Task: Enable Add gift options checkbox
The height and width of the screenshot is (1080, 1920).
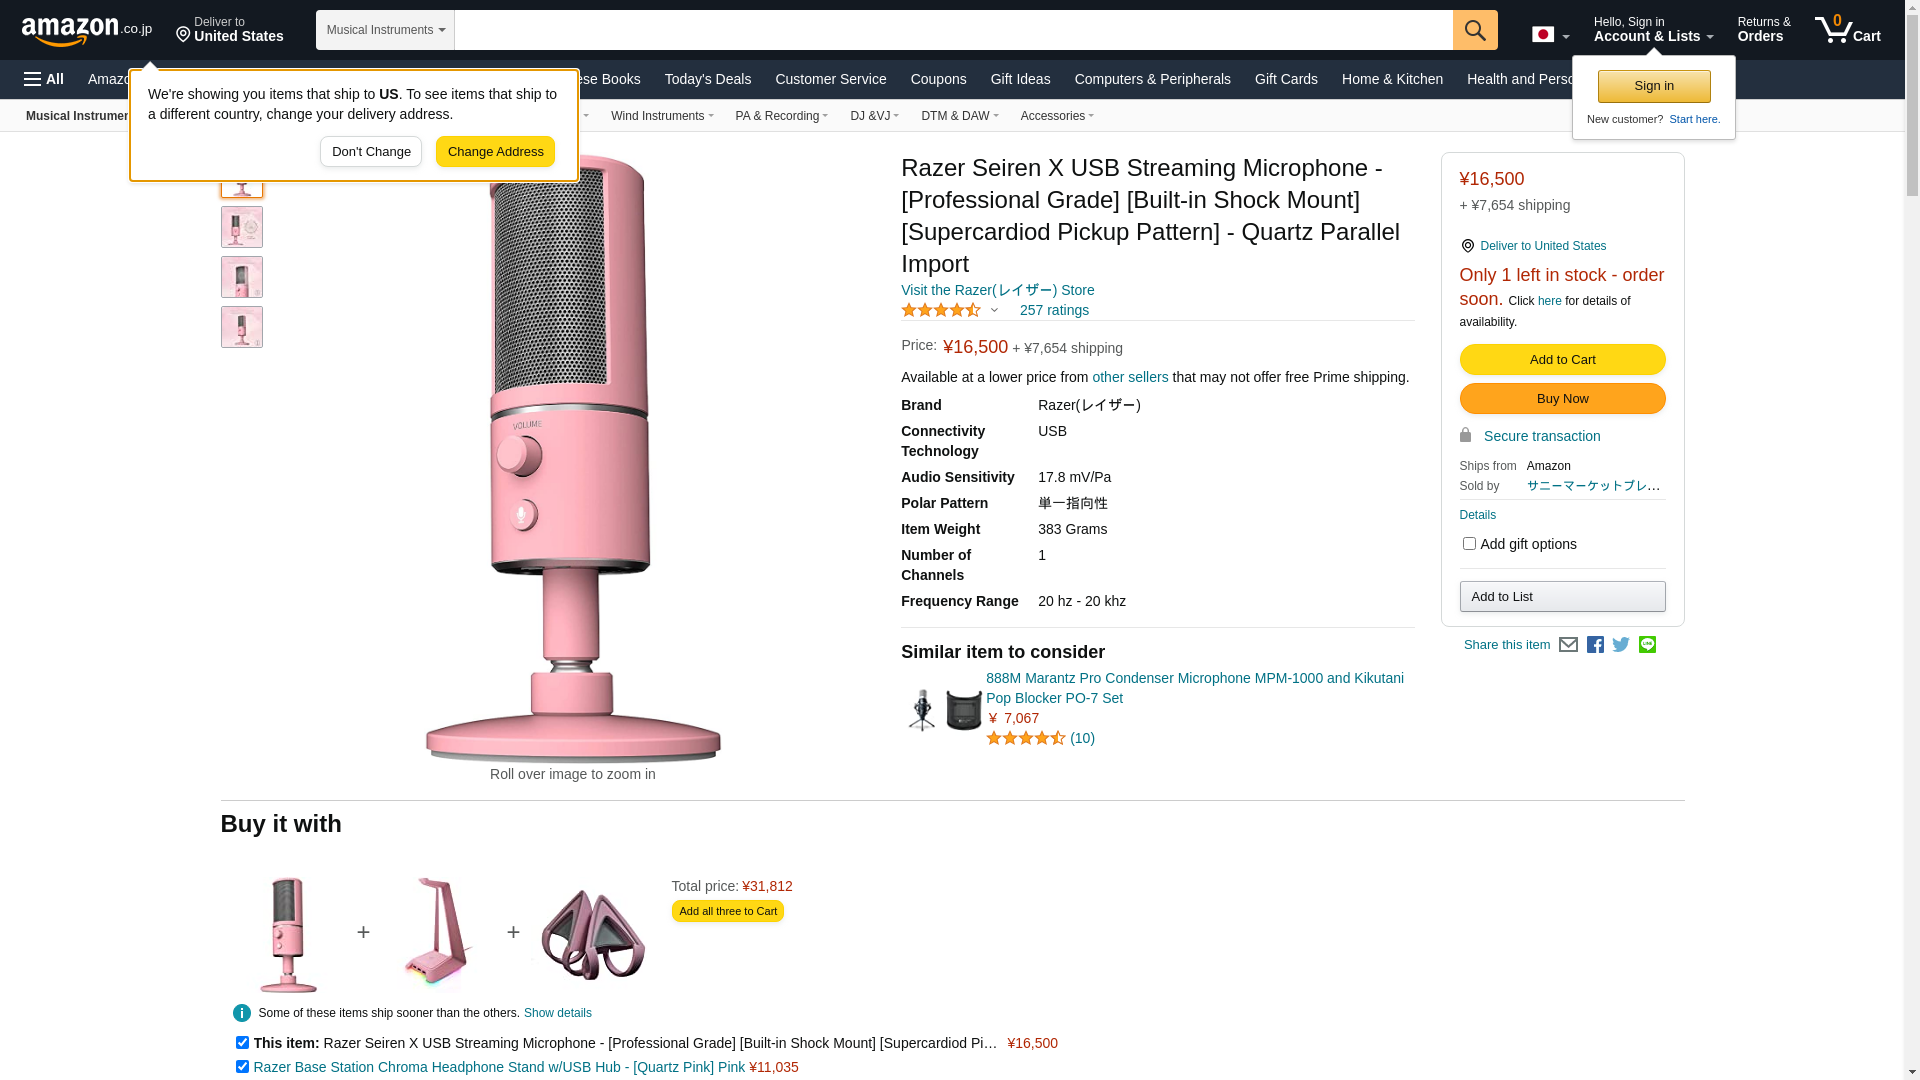Action: tap(1469, 544)
